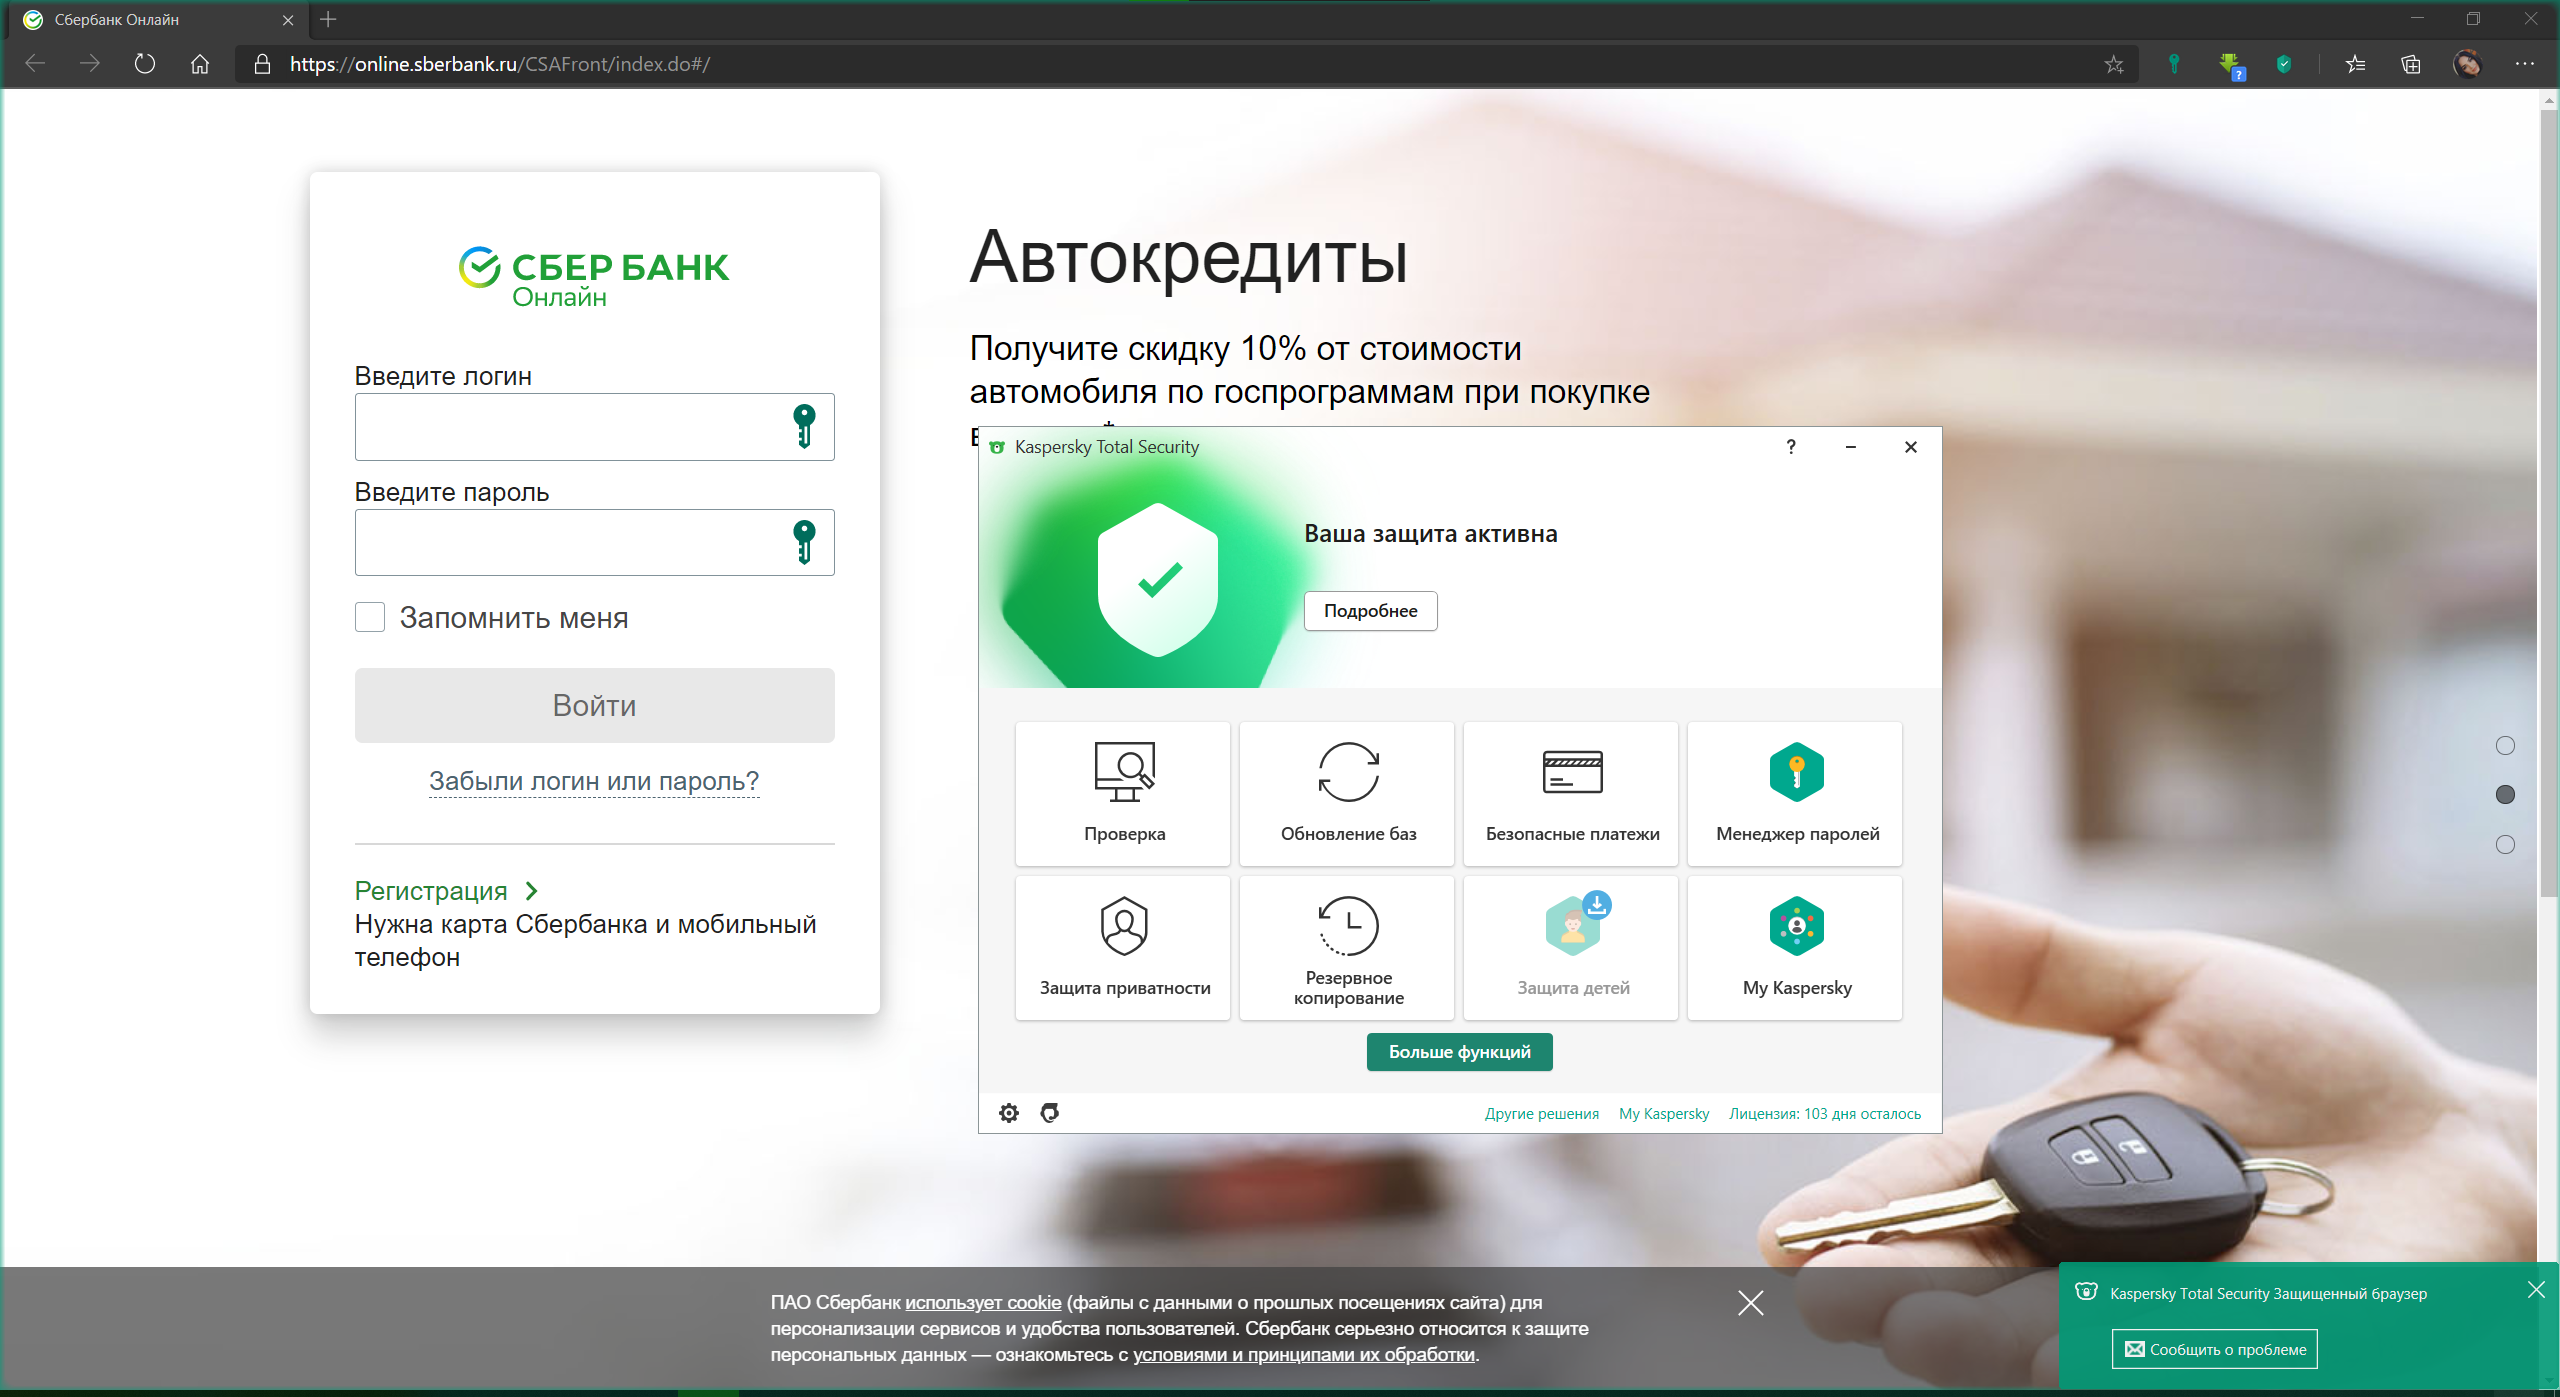Open the Безопасные платежи tile

[x=1571, y=792]
